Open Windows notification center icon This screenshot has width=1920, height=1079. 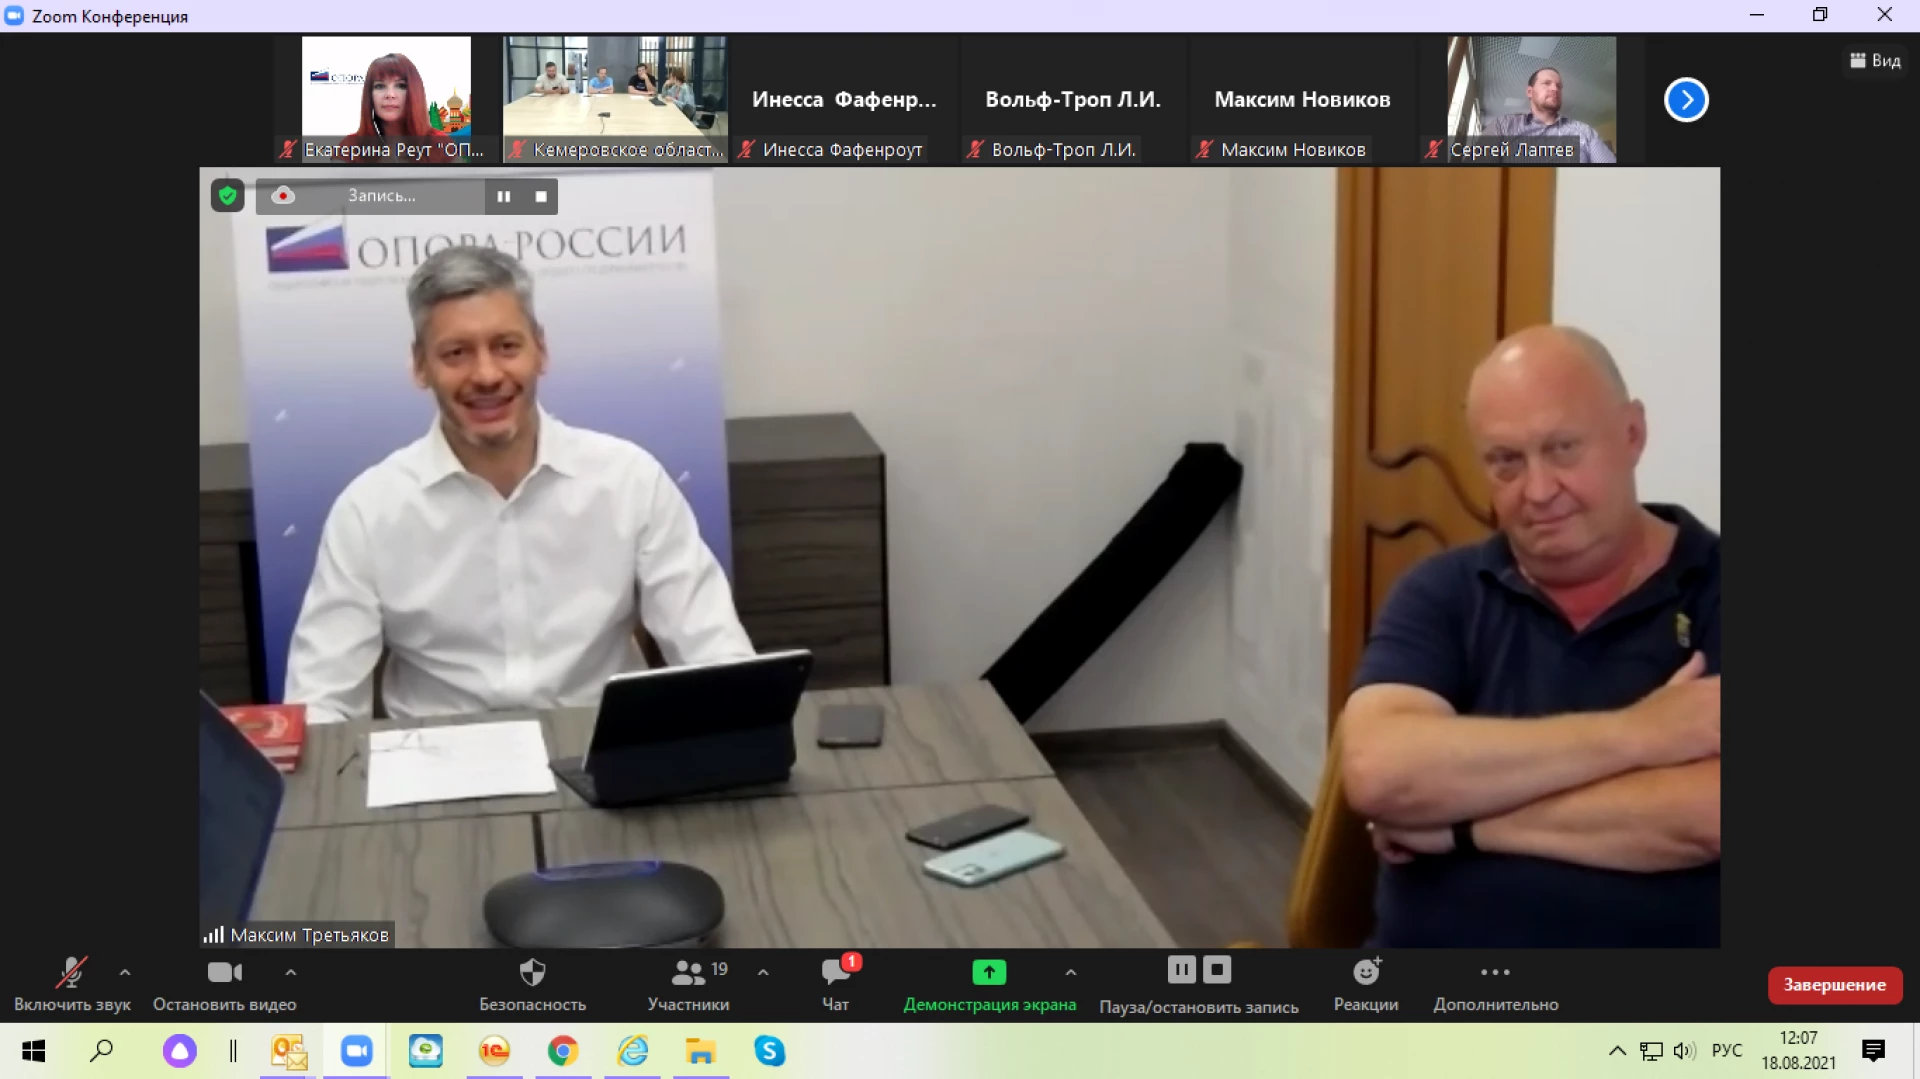pos(1874,1051)
